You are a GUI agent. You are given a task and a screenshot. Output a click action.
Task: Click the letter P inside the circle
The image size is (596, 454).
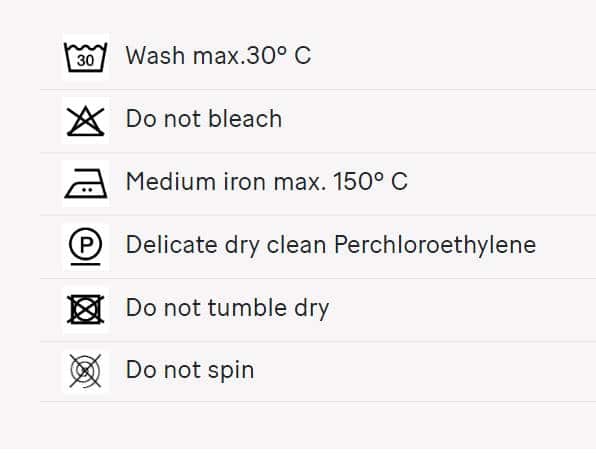click(x=86, y=244)
